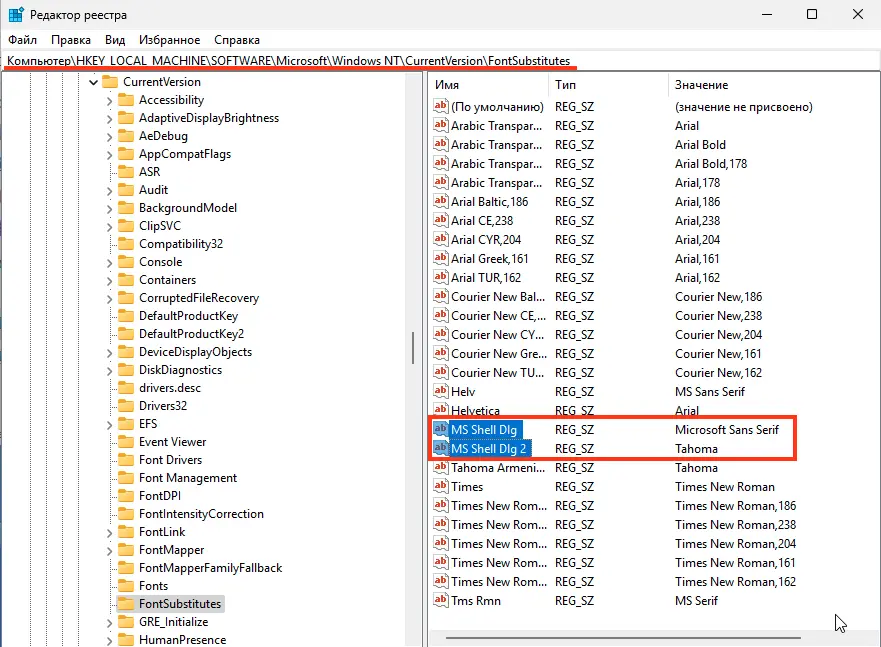This screenshot has height=647, width=881.
Task: Select the FontIntensityCorrection key
Action: (x=201, y=514)
